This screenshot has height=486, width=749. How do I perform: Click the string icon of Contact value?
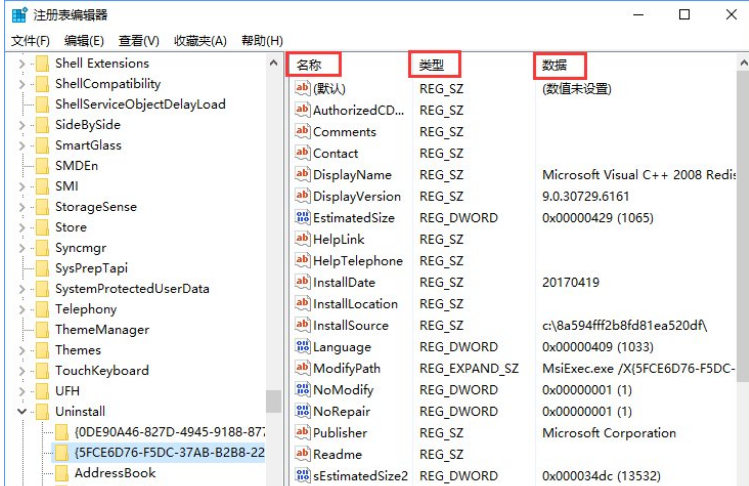coord(302,152)
